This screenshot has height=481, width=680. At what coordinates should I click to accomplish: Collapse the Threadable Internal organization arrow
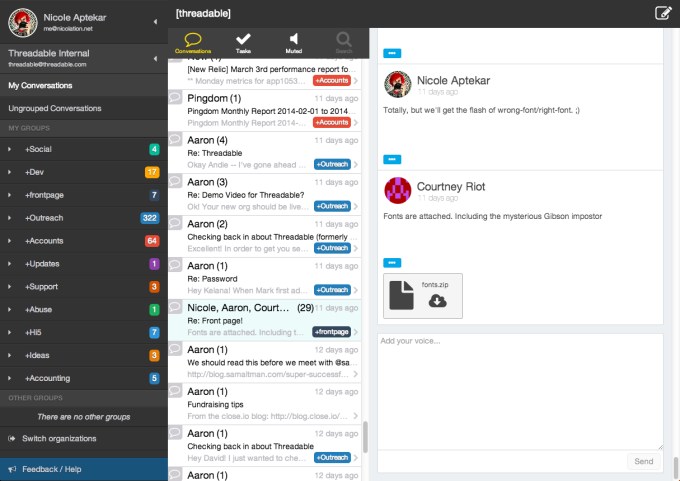(x=155, y=59)
